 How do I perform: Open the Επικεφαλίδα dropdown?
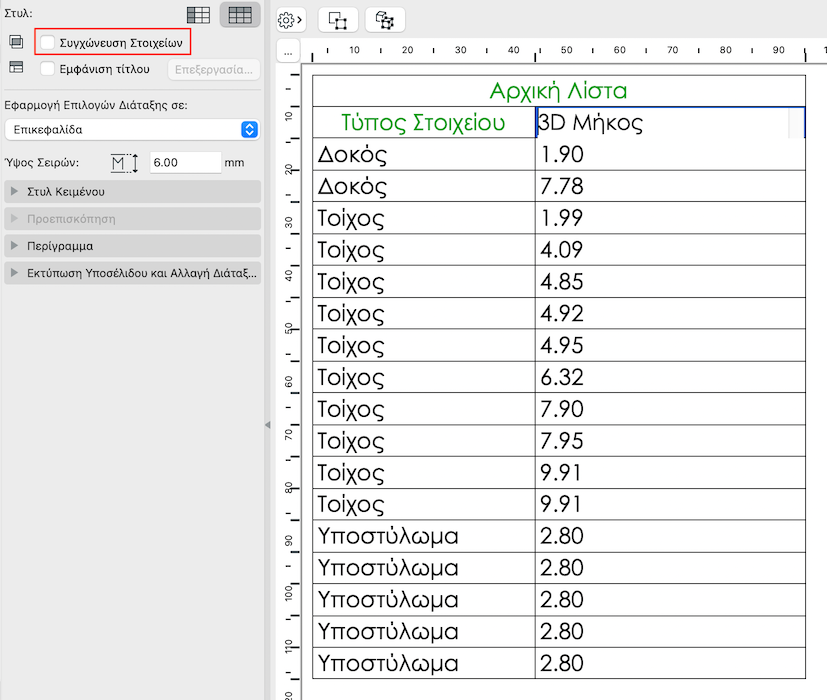[132, 130]
